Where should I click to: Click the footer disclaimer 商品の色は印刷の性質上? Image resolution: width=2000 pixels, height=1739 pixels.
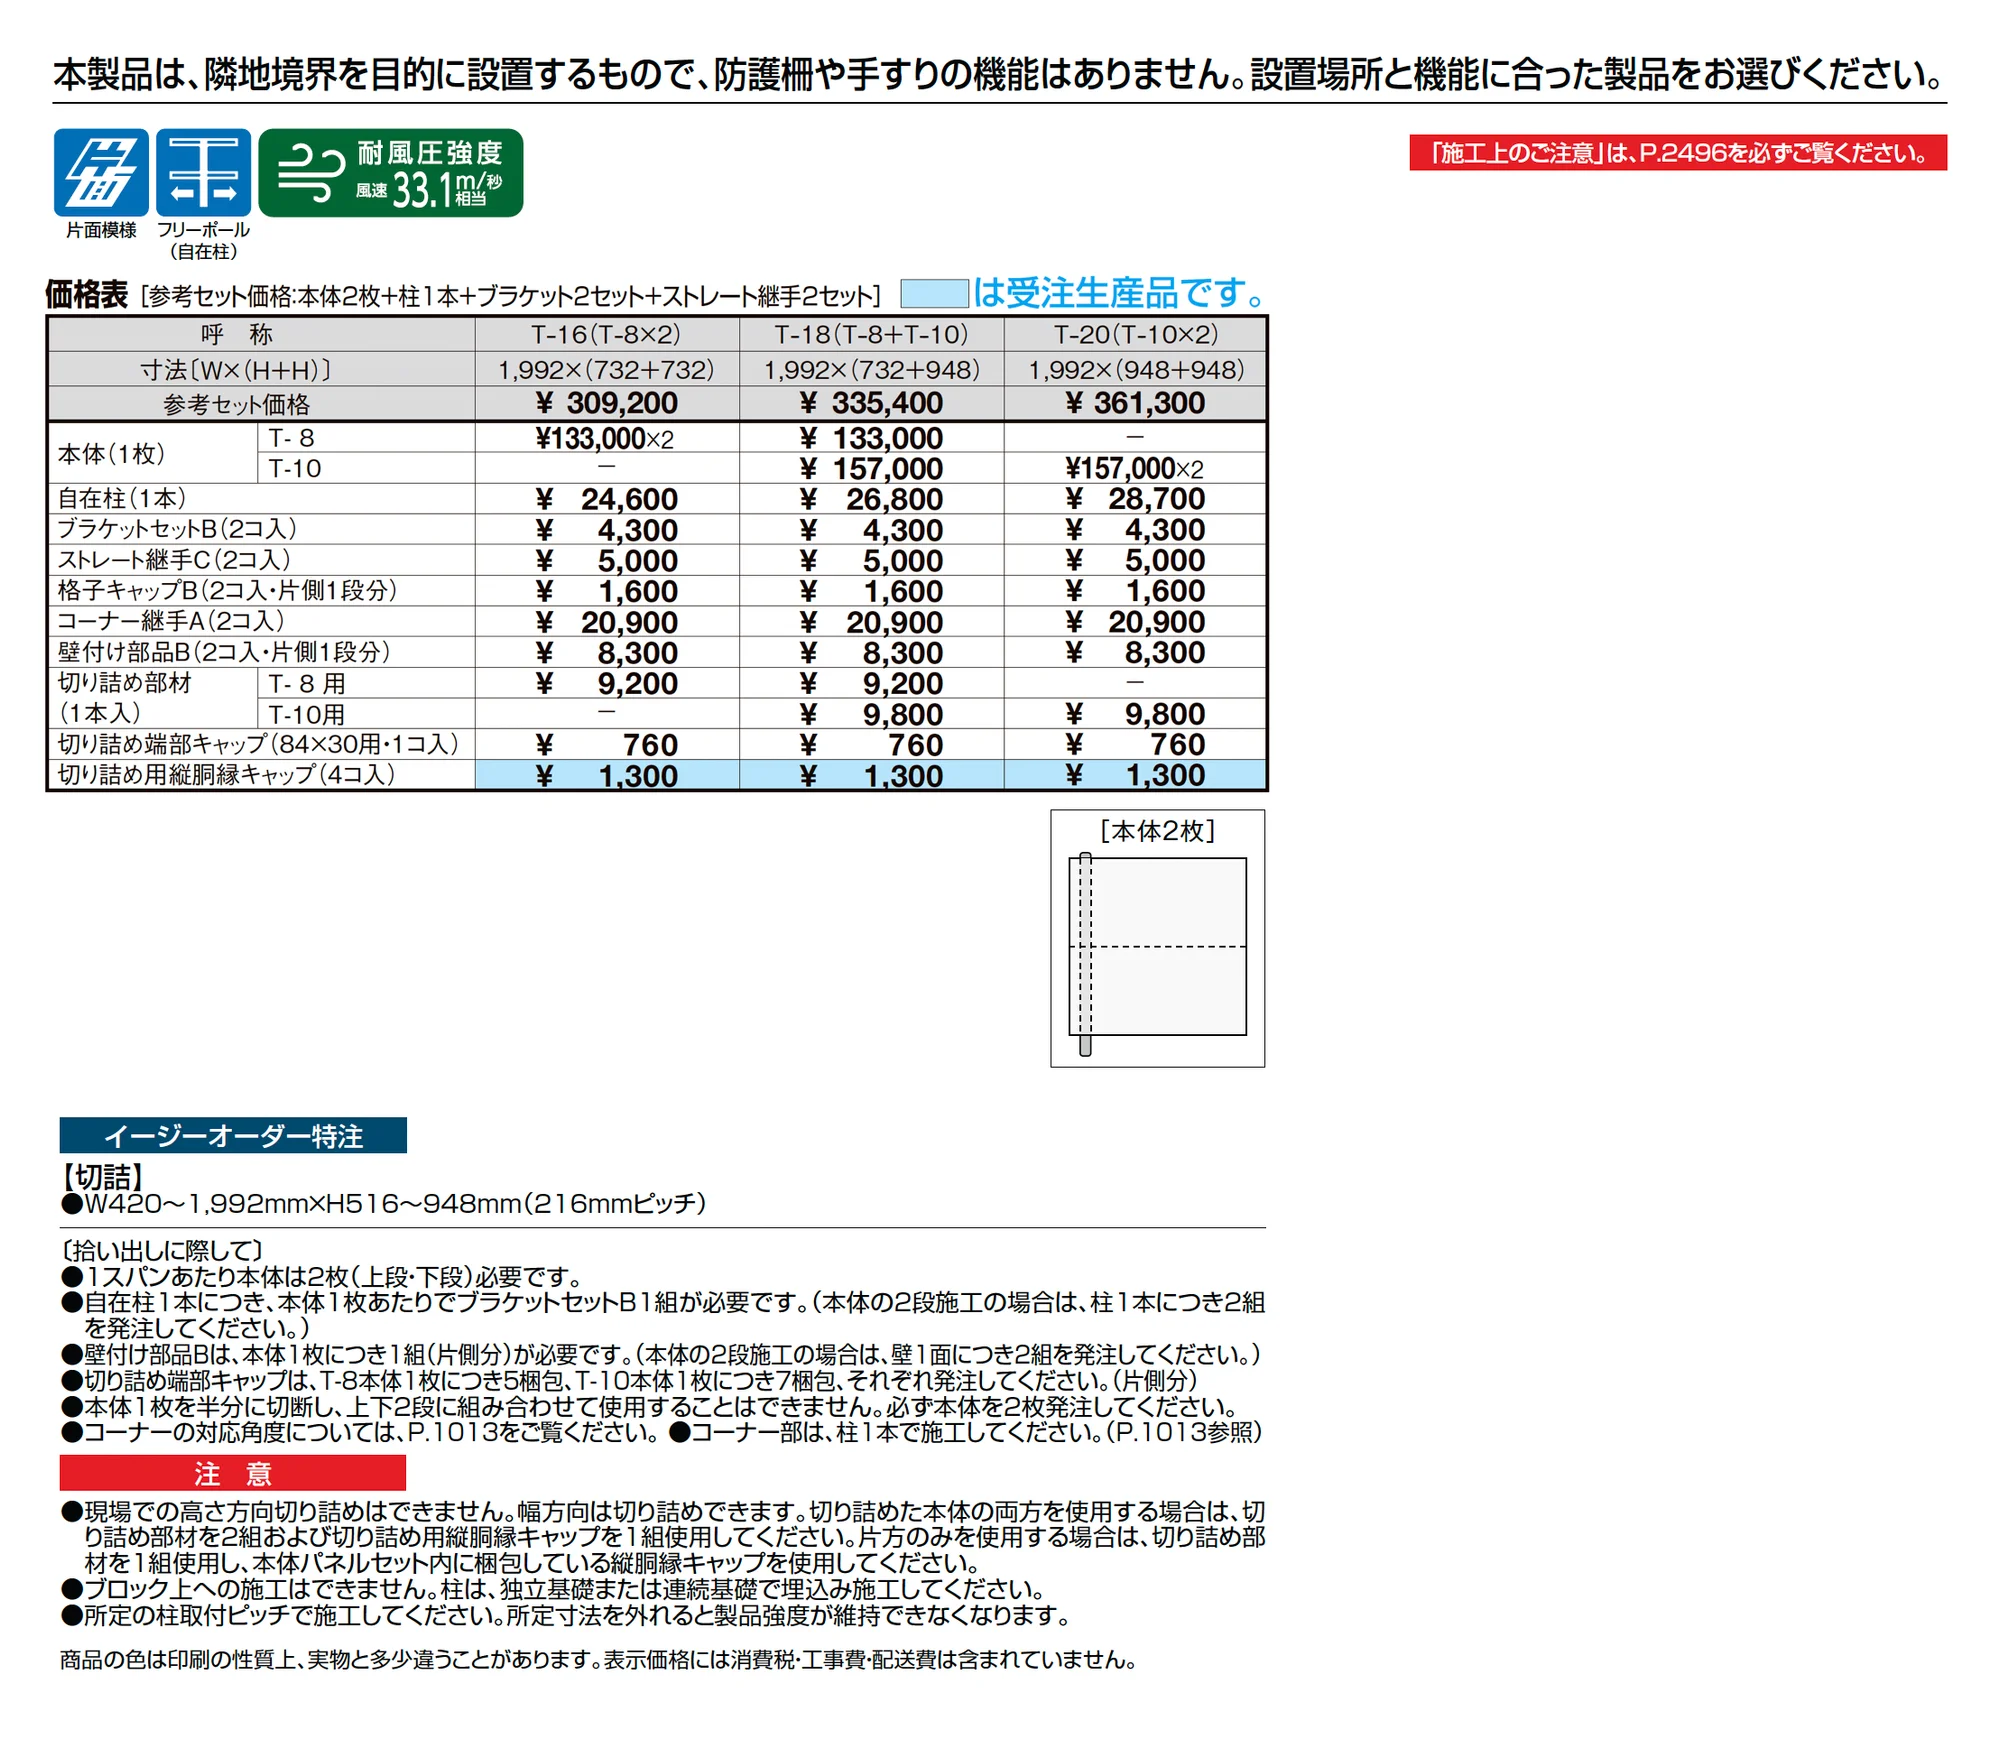coord(598,1660)
